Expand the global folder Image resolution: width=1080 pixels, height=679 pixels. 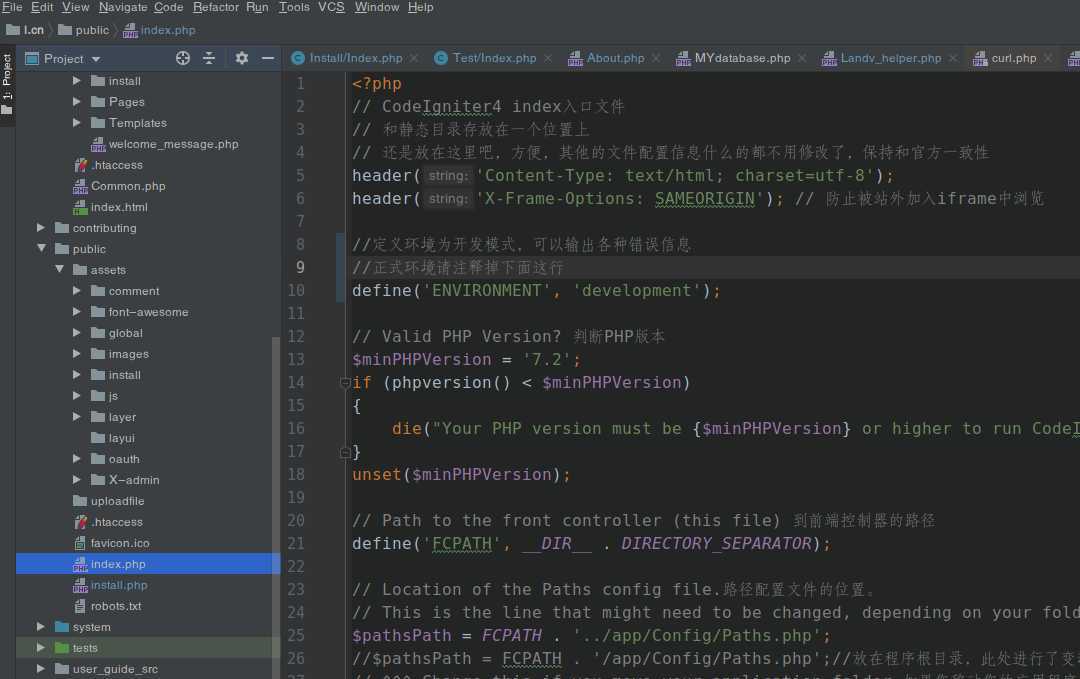click(76, 333)
